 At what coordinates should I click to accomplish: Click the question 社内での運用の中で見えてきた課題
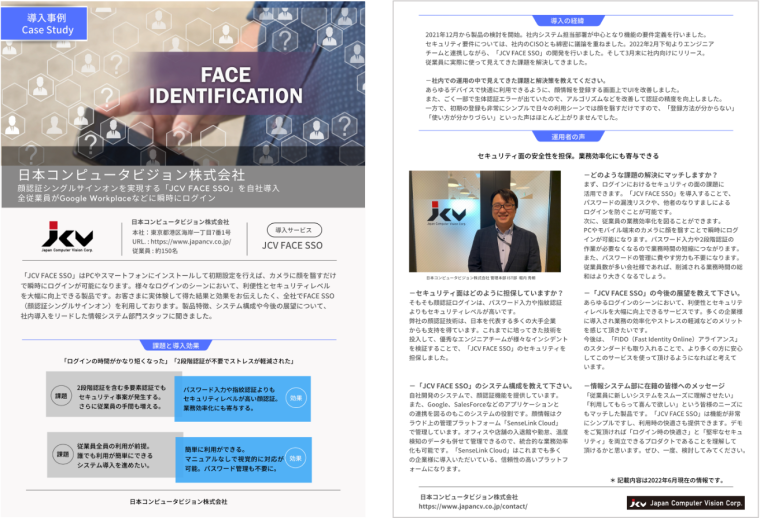[516, 80]
